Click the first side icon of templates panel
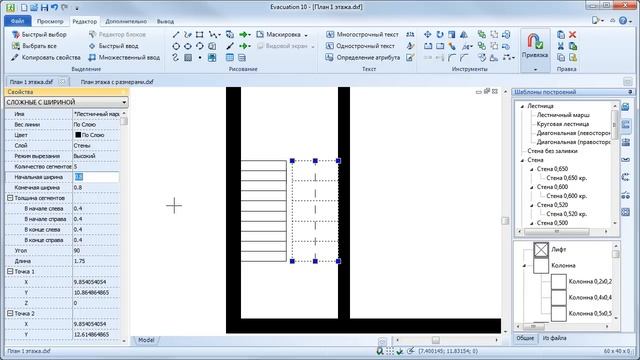This screenshot has width=640, height=360. pyautogui.click(x=625, y=107)
